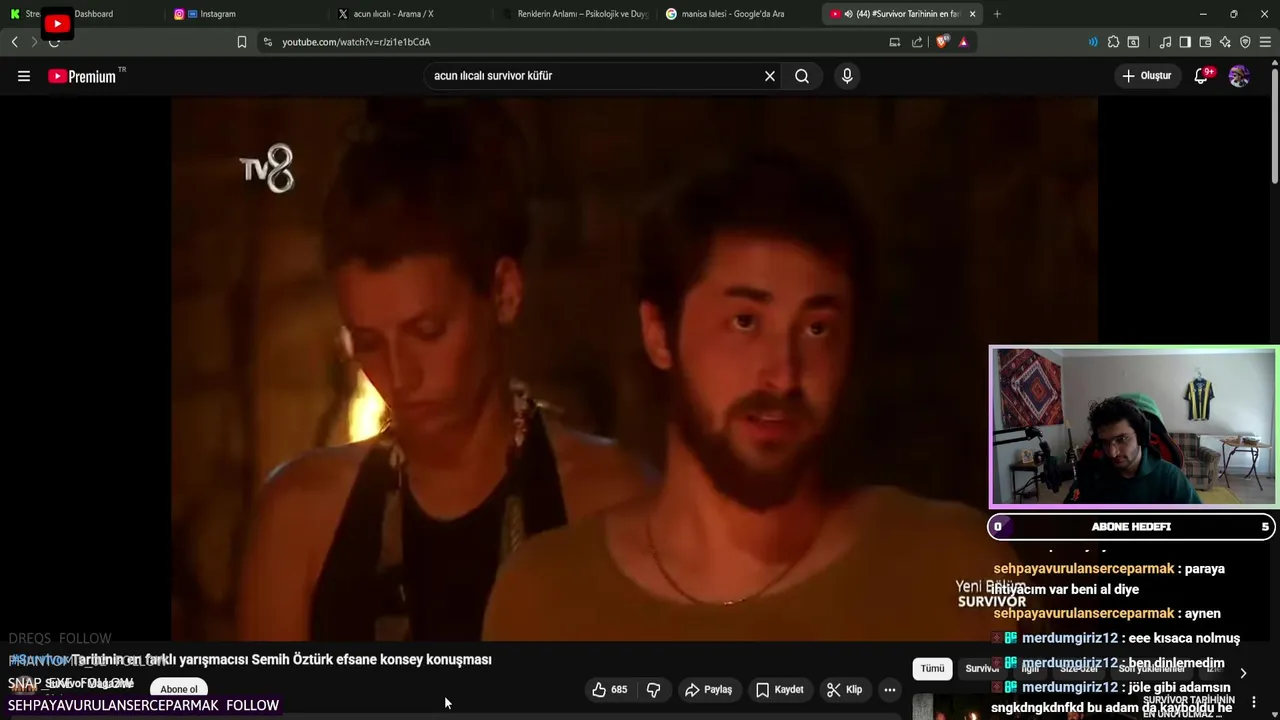
Task: Open browser extensions puzzle icon
Action: point(1113,42)
